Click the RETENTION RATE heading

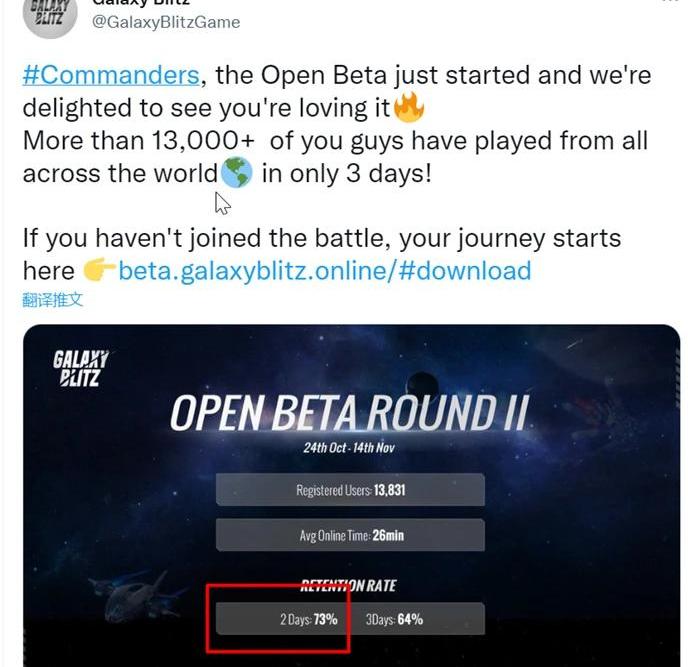click(349, 585)
